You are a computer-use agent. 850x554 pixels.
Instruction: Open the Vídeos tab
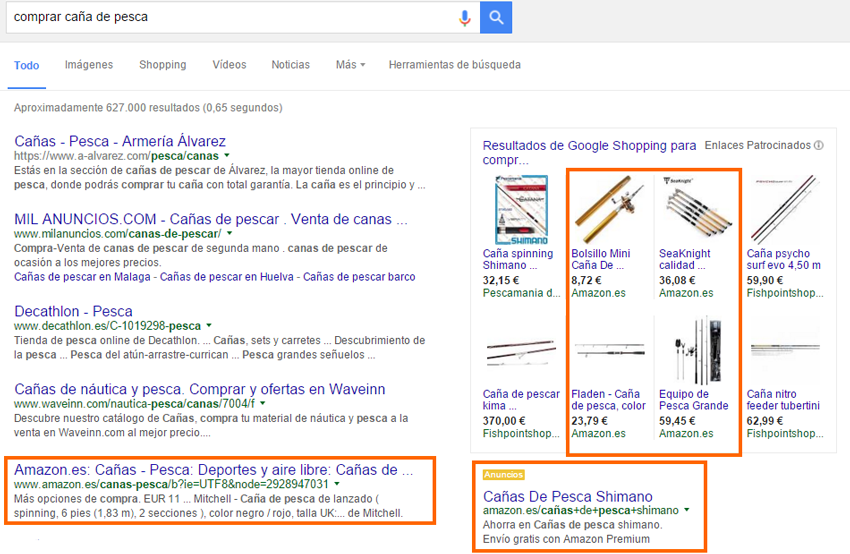(x=229, y=65)
